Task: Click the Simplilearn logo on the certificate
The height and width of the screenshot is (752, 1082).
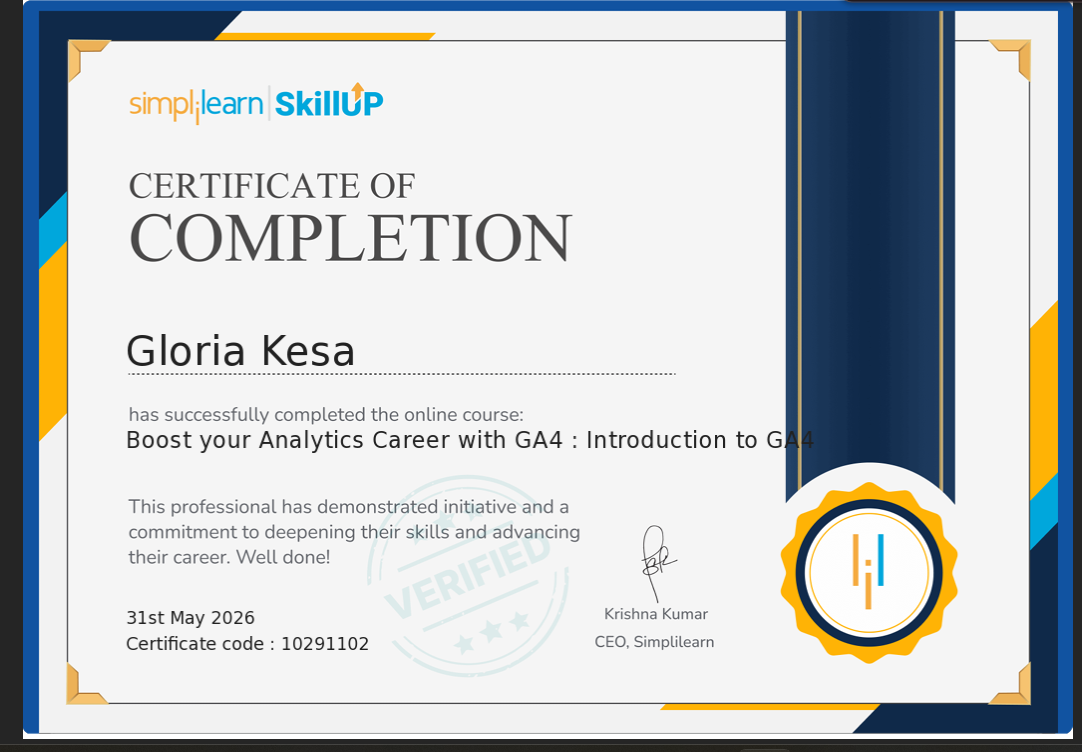Action: [x=196, y=106]
